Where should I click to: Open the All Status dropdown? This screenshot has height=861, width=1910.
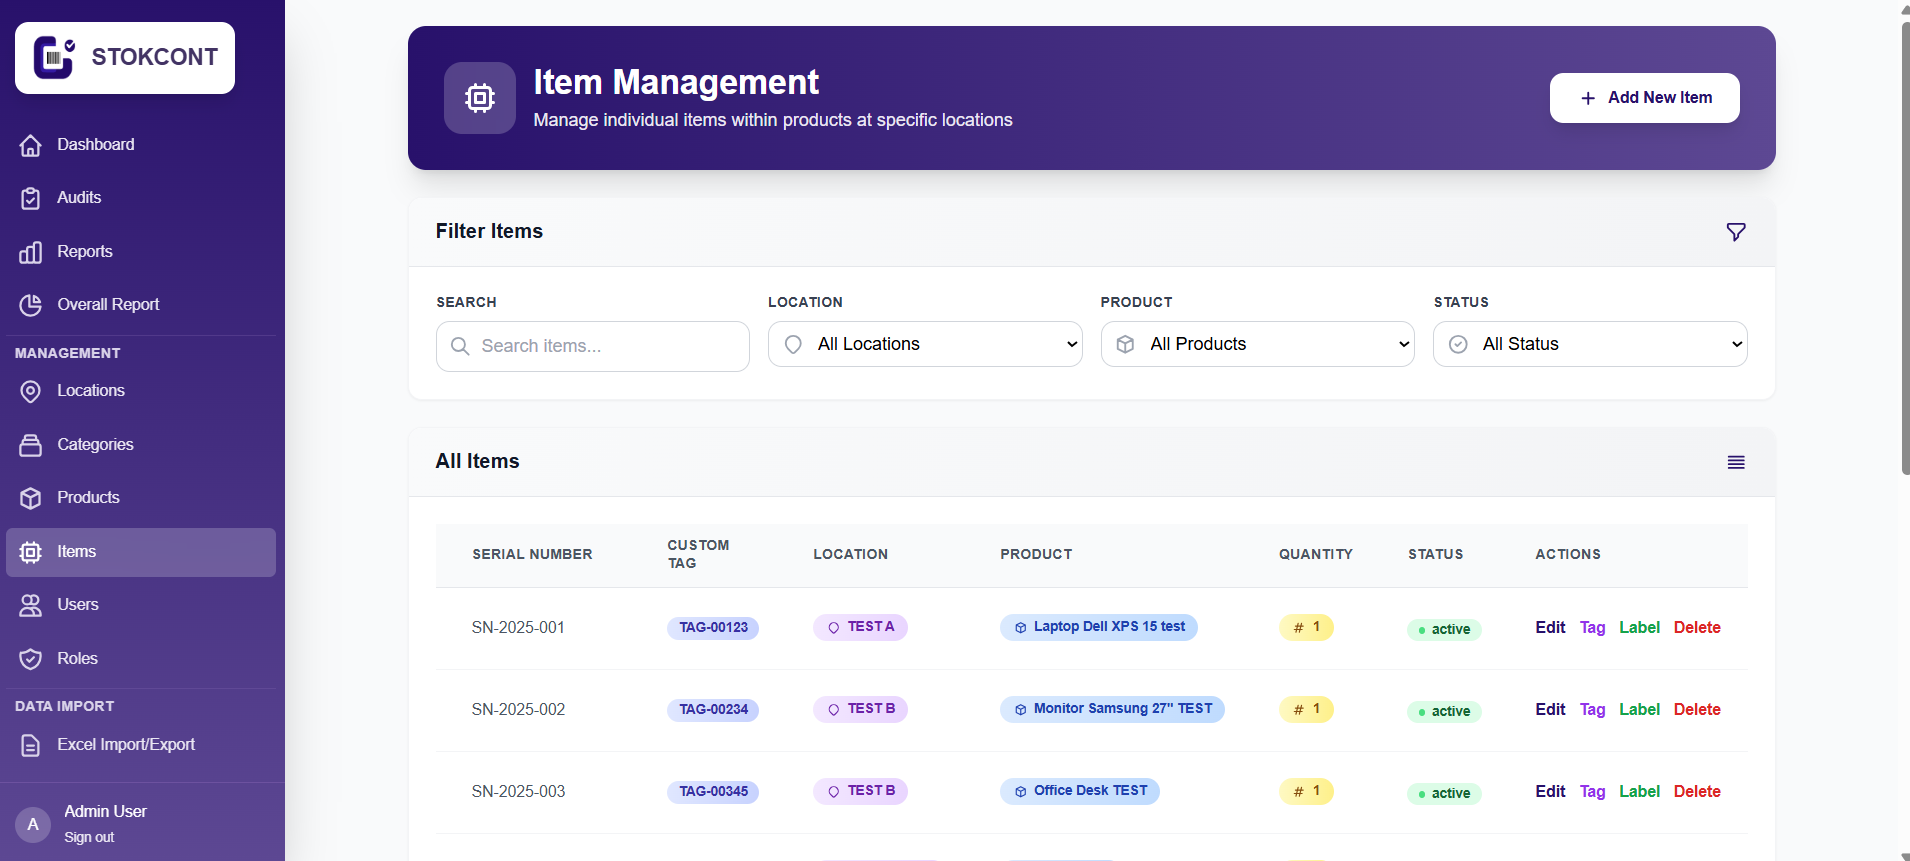tap(1590, 344)
